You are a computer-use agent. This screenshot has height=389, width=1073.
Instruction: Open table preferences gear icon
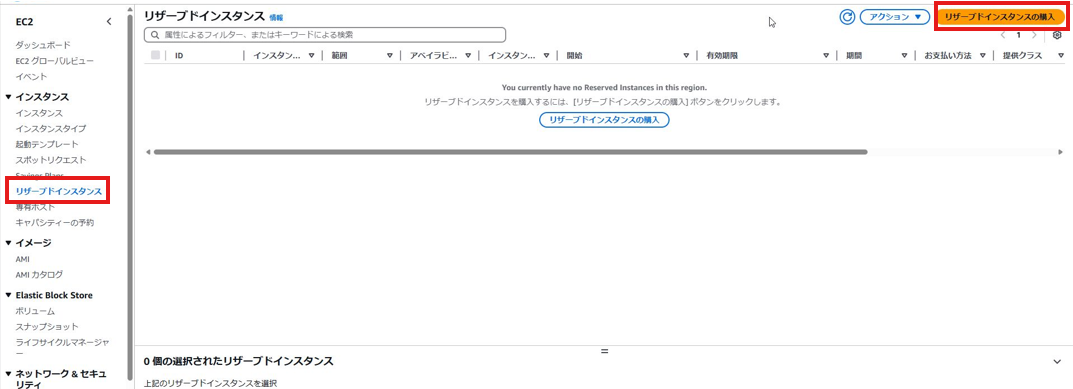[1057, 35]
